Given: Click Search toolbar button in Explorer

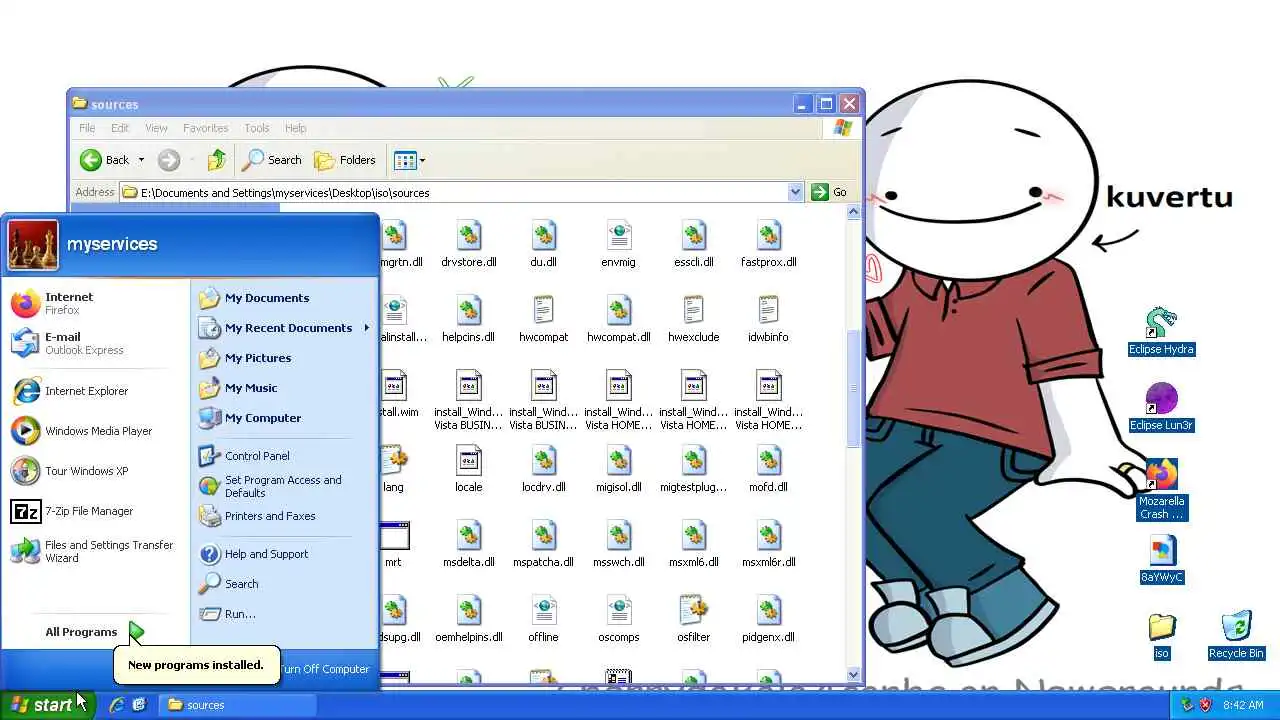Looking at the screenshot, I should click(x=272, y=160).
